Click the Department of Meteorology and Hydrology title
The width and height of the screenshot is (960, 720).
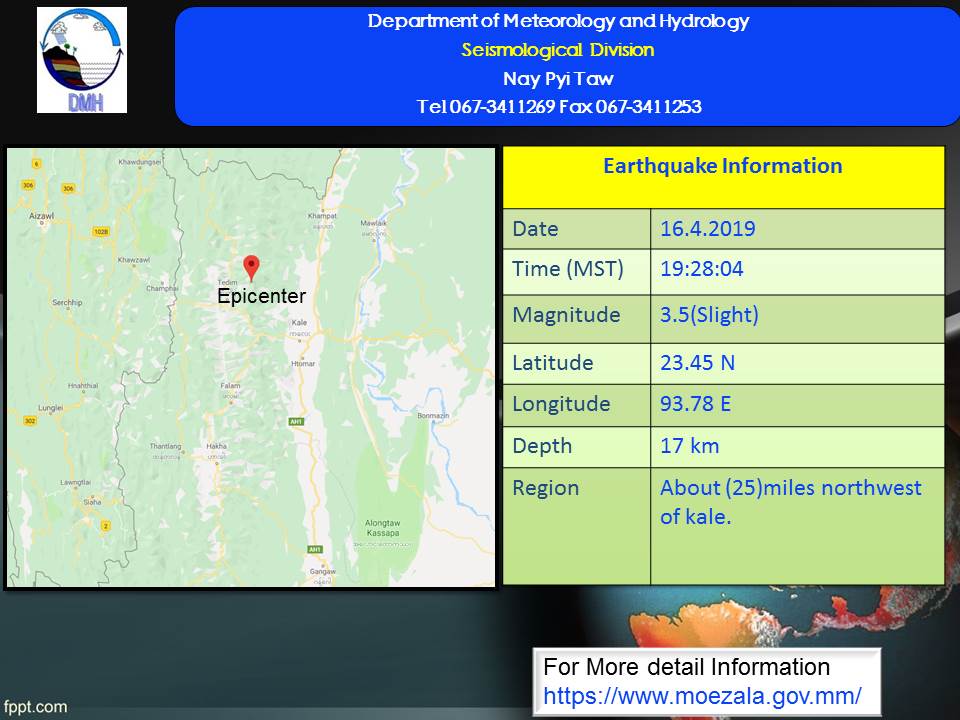click(x=558, y=21)
